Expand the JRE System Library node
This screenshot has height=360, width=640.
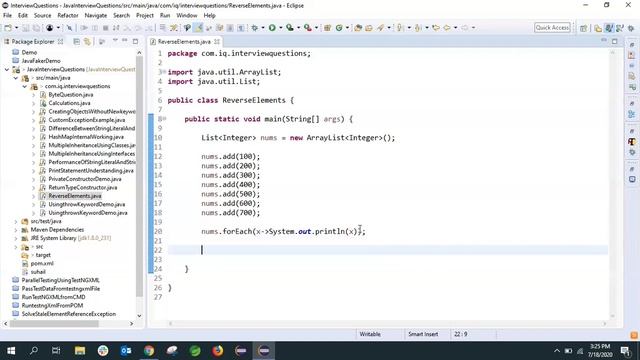coord(16,238)
